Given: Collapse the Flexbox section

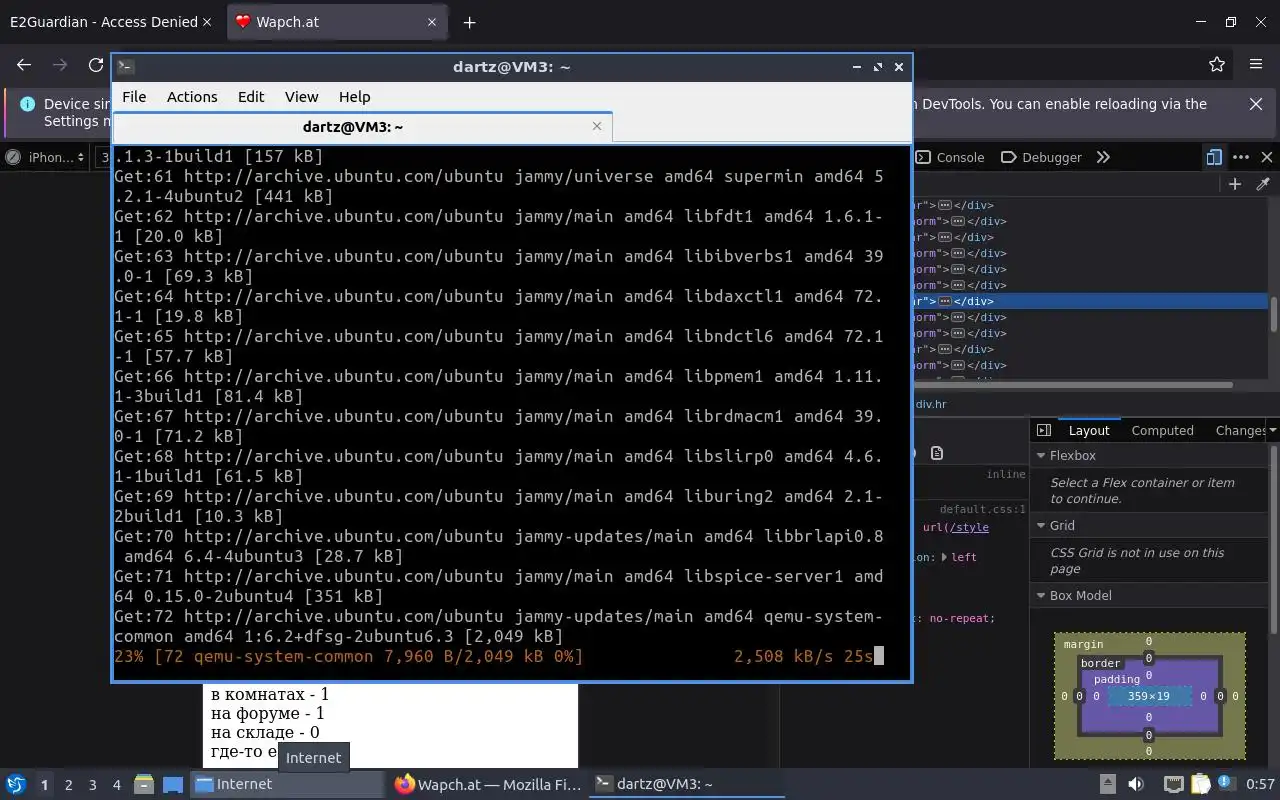Looking at the screenshot, I should [1040, 455].
